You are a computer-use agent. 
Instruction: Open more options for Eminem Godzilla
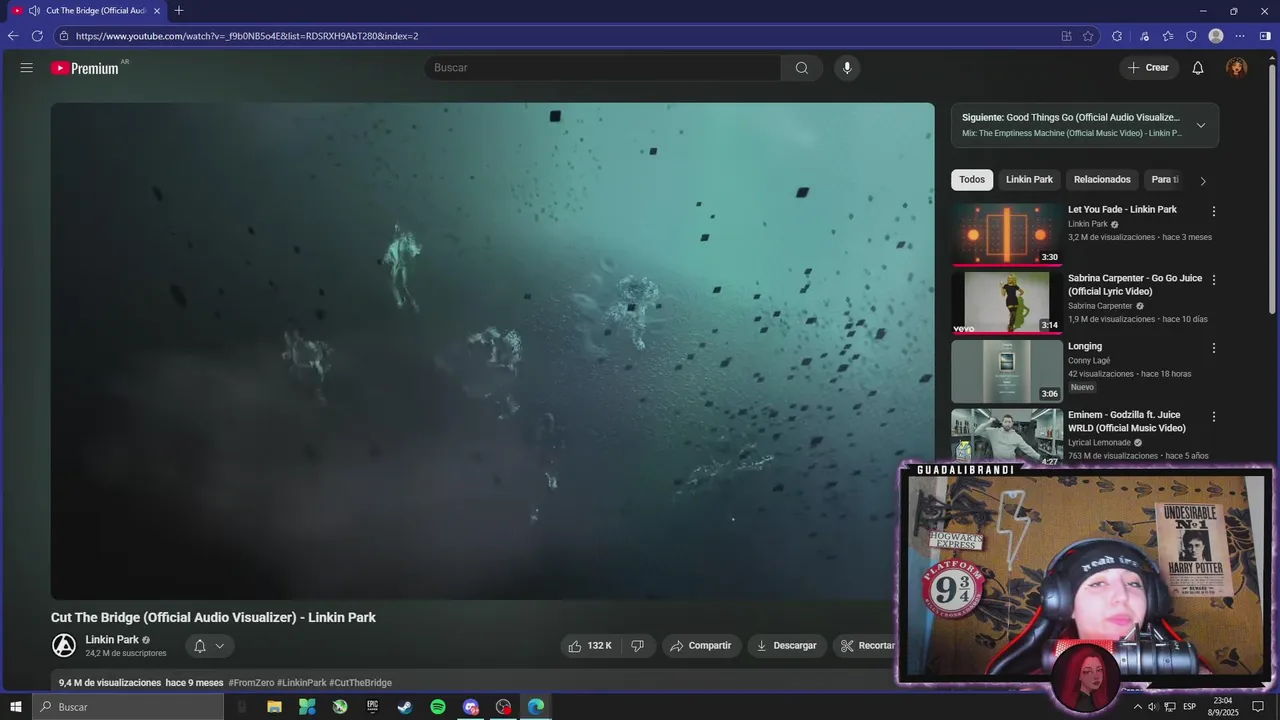(x=1214, y=417)
